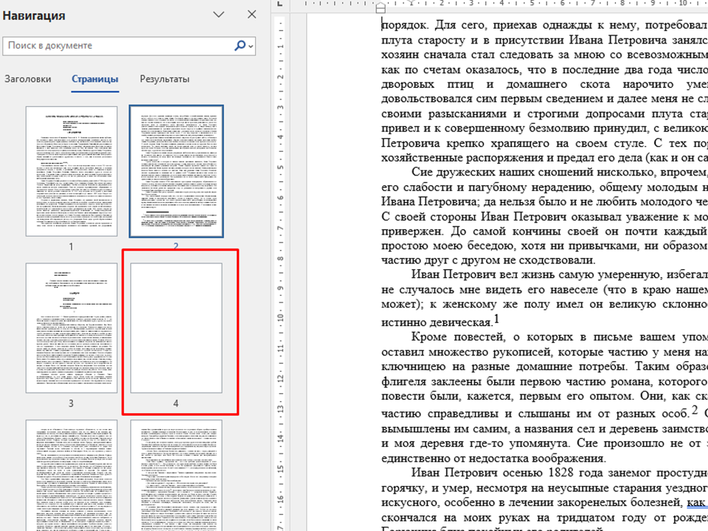Select the page thumbnail below page 3

click(71, 475)
